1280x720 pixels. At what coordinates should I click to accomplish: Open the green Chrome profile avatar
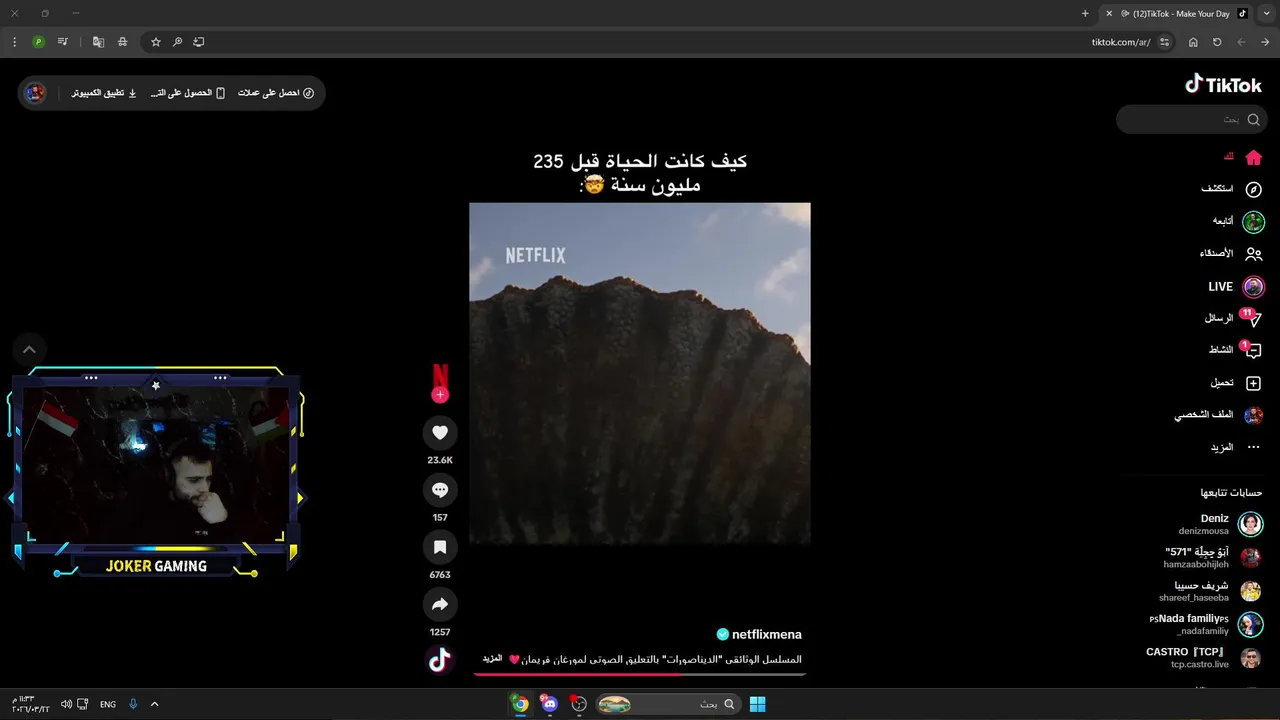point(38,42)
